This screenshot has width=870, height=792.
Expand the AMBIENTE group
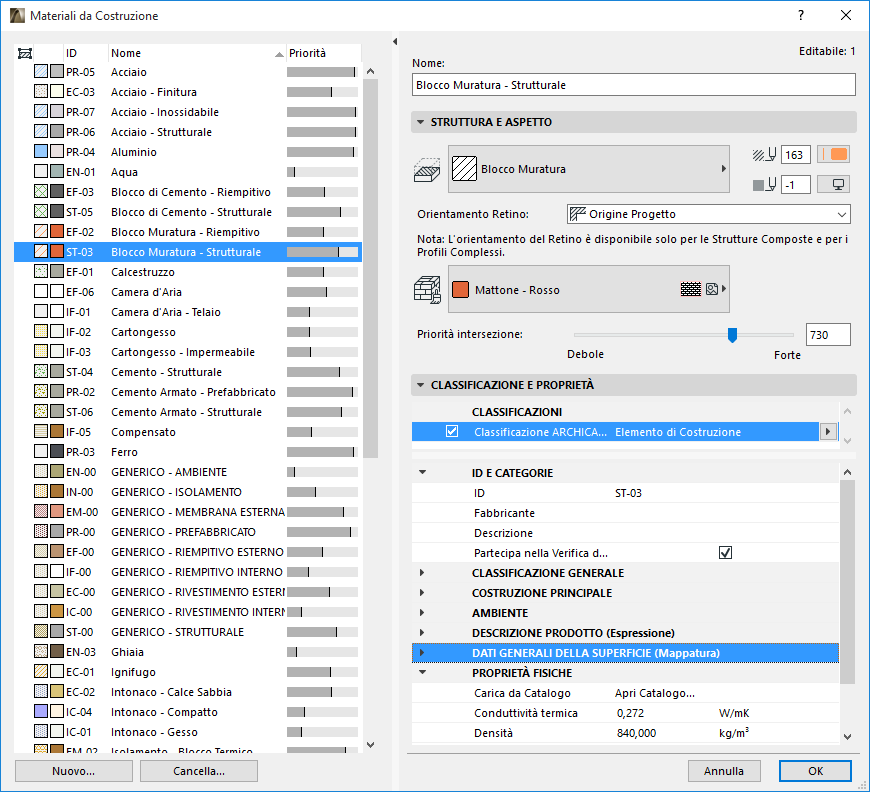tap(422, 612)
